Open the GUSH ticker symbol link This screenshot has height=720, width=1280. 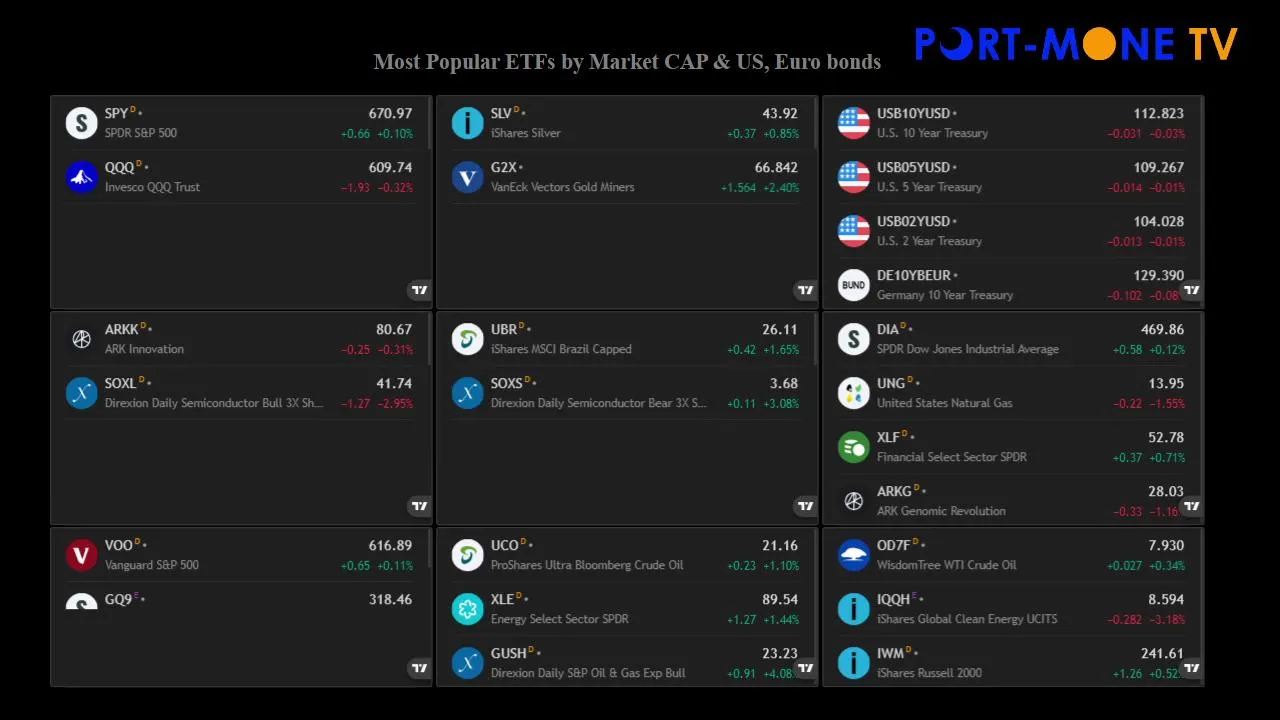508,653
